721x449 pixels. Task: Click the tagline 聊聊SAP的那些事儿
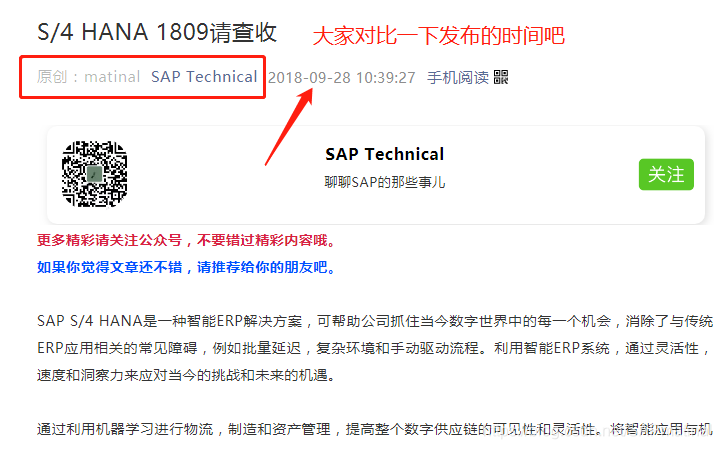click(384, 182)
